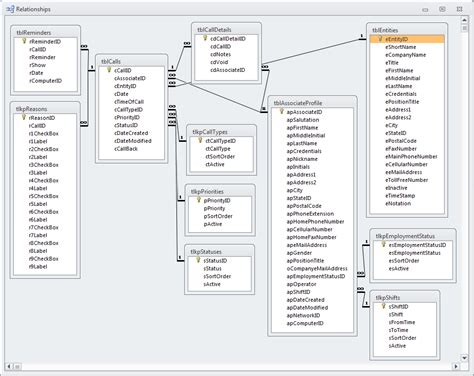Click the key icon next to sShiftID

384,306
